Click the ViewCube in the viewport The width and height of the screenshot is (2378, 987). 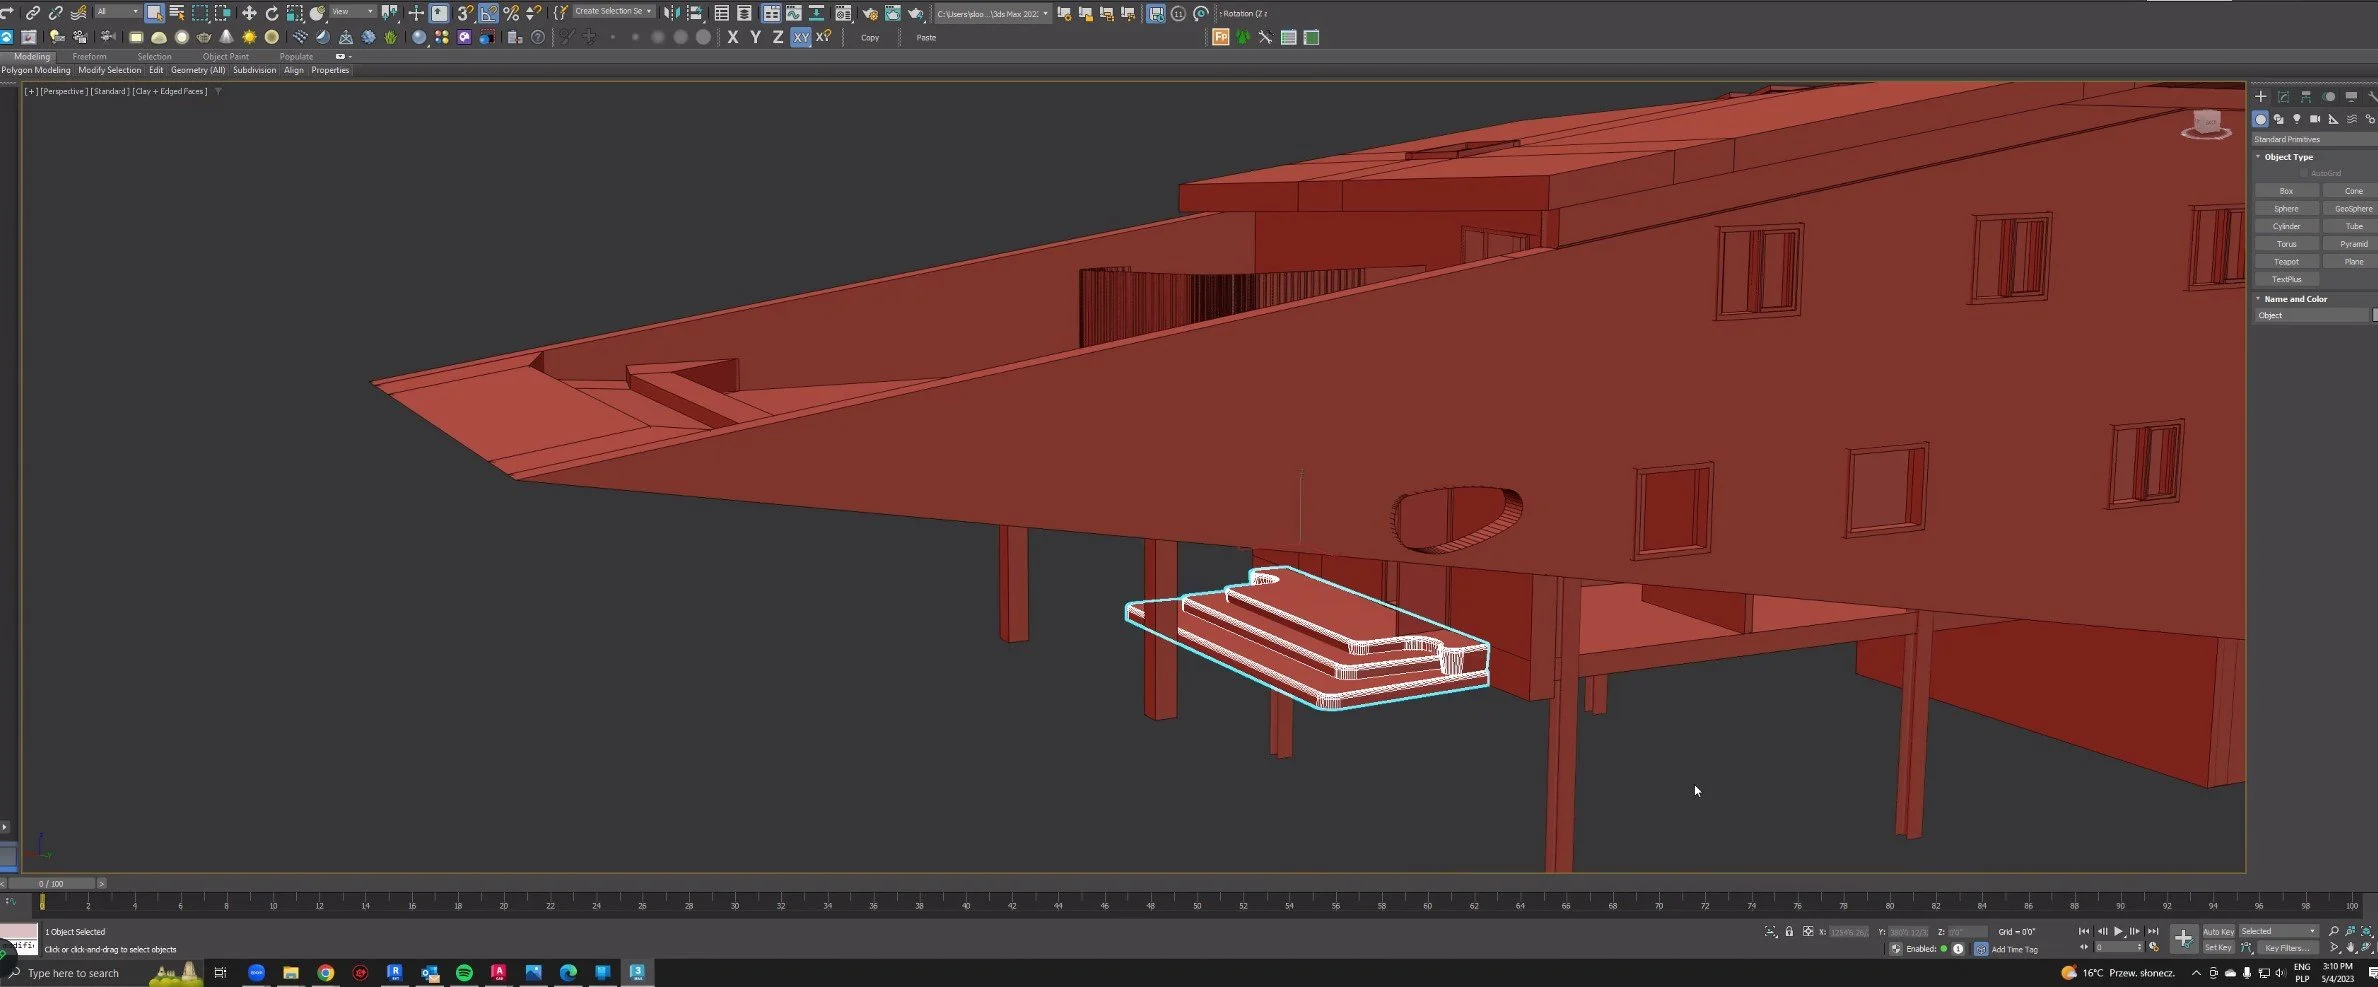[x=2205, y=125]
